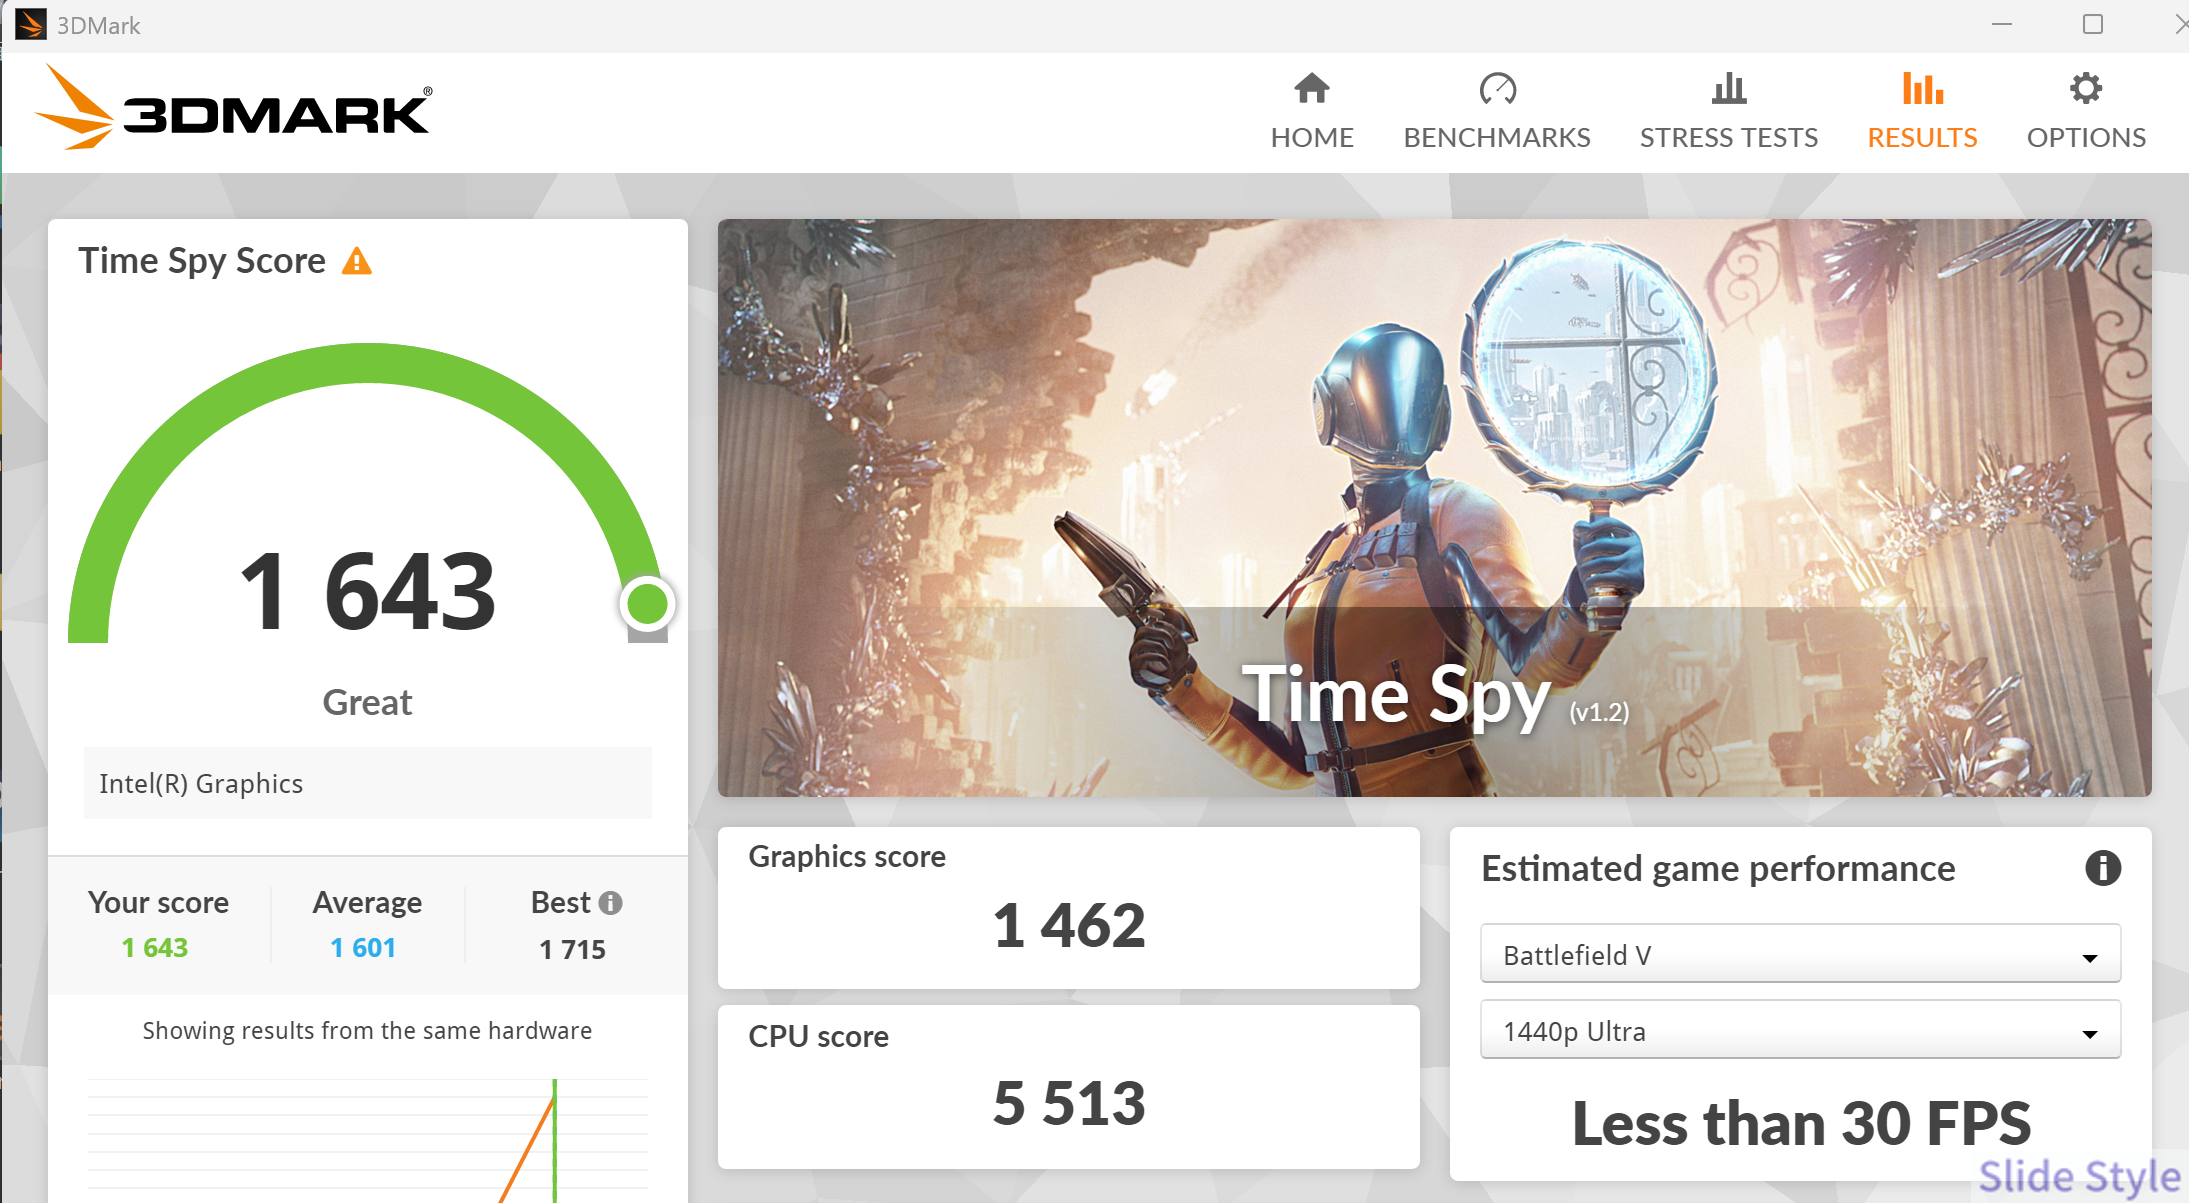Click the green score gauge indicator knob
Viewport: 2189px width, 1203px height.
tap(647, 603)
